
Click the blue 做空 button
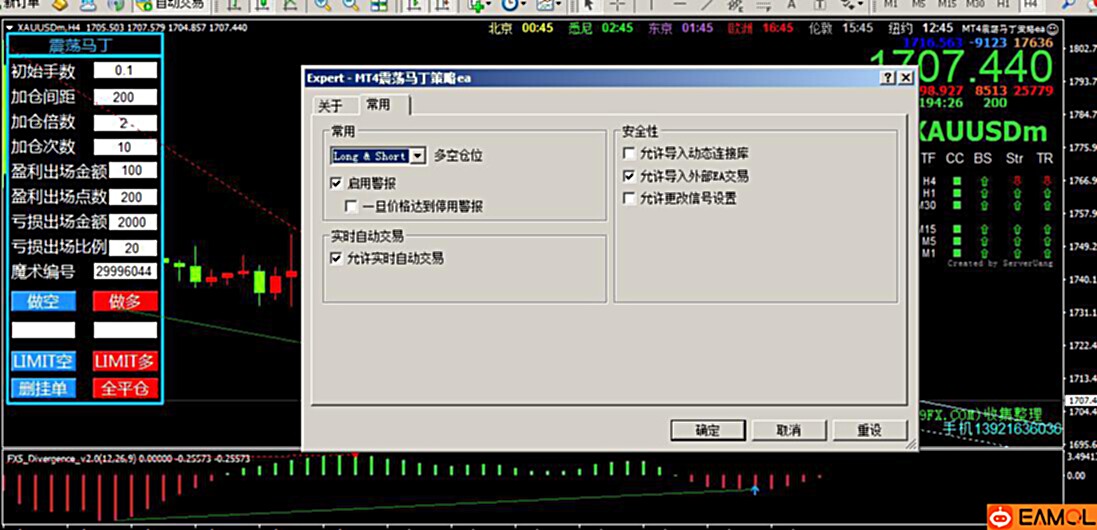[43, 301]
